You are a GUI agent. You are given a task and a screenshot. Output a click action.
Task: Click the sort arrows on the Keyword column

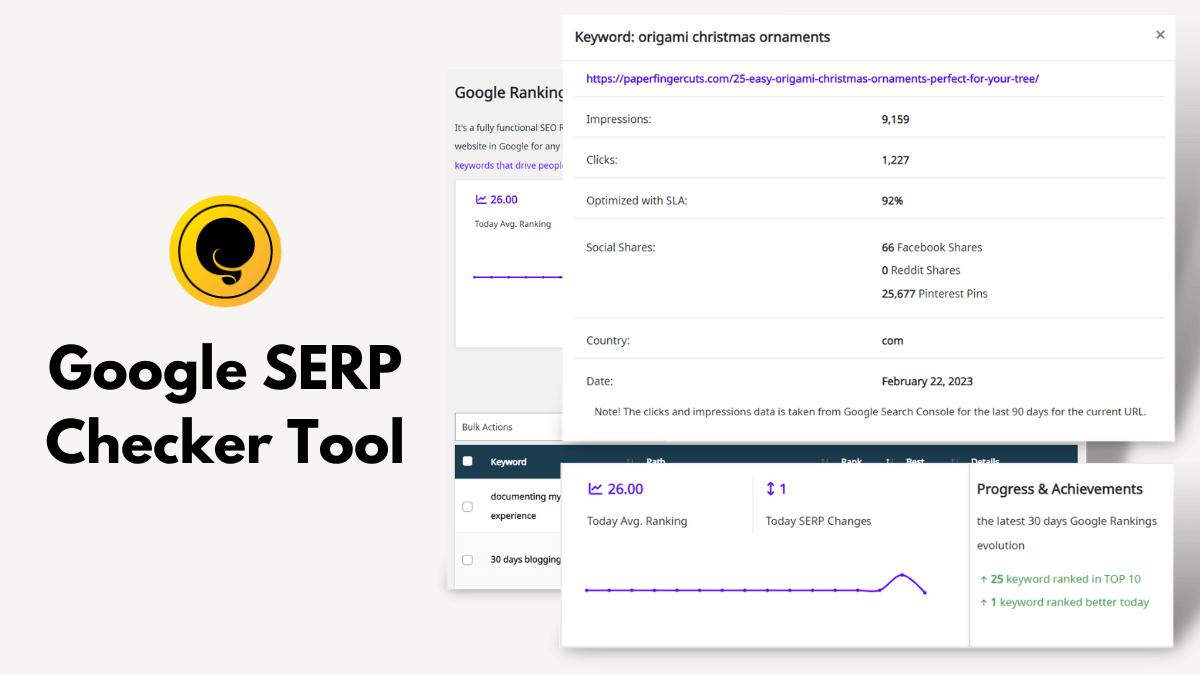(x=628, y=462)
